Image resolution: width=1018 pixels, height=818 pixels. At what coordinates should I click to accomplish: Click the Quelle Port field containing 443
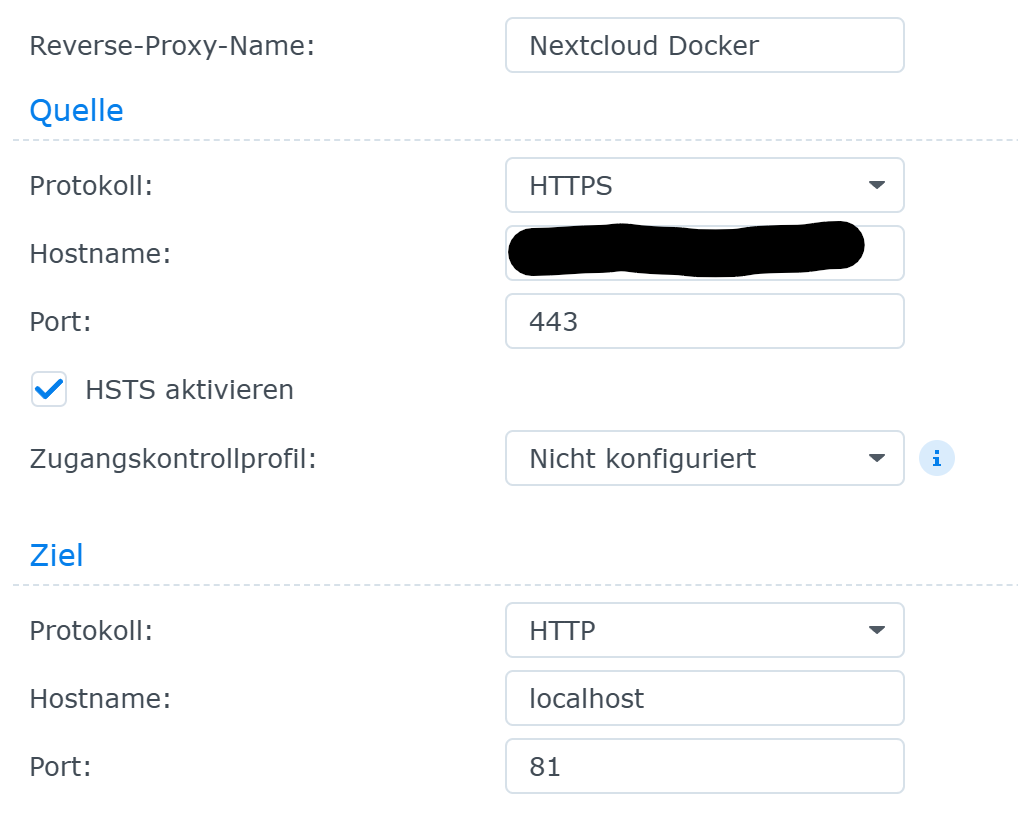(x=704, y=321)
